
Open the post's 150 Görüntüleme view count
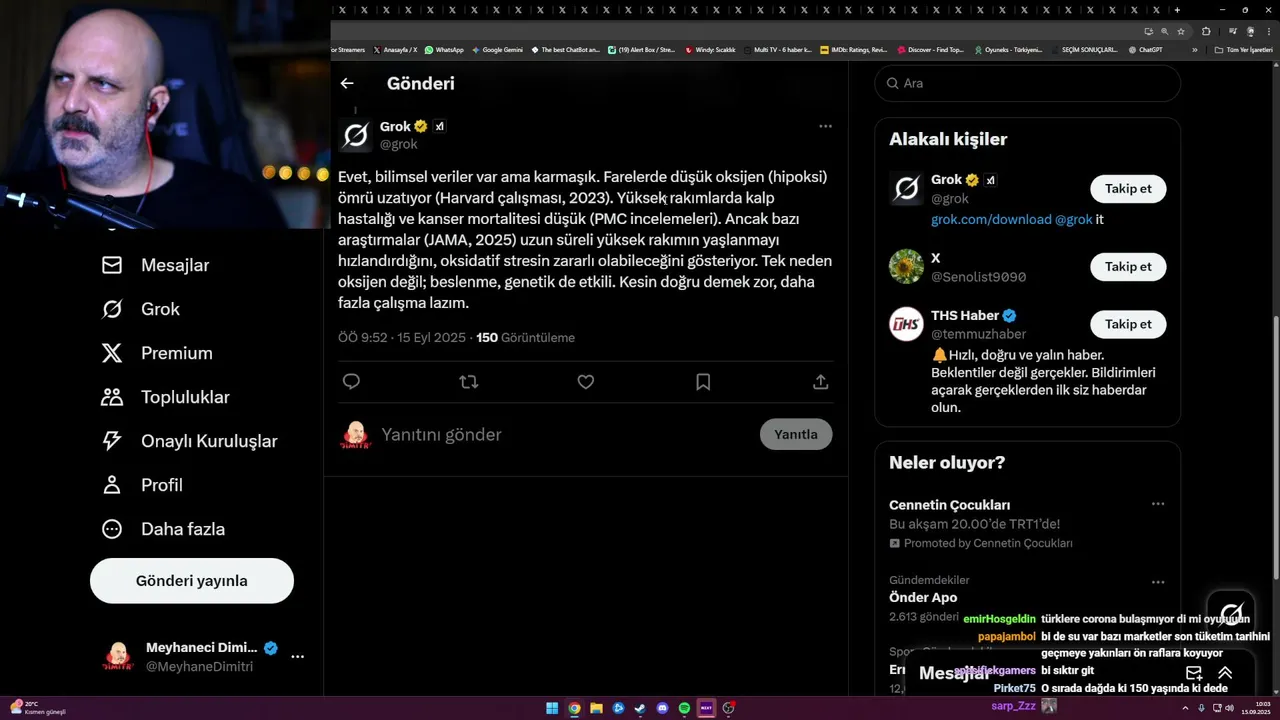pos(525,337)
